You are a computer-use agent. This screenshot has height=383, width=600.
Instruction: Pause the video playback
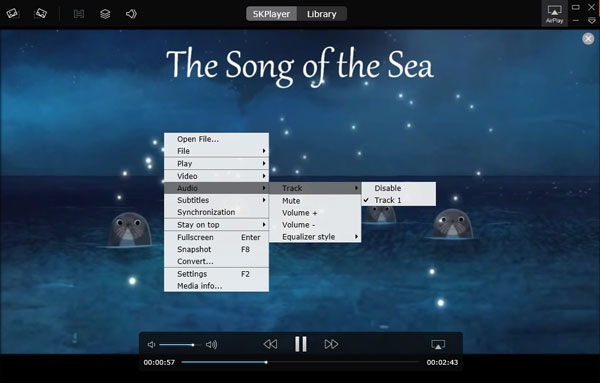click(x=301, y=344)
